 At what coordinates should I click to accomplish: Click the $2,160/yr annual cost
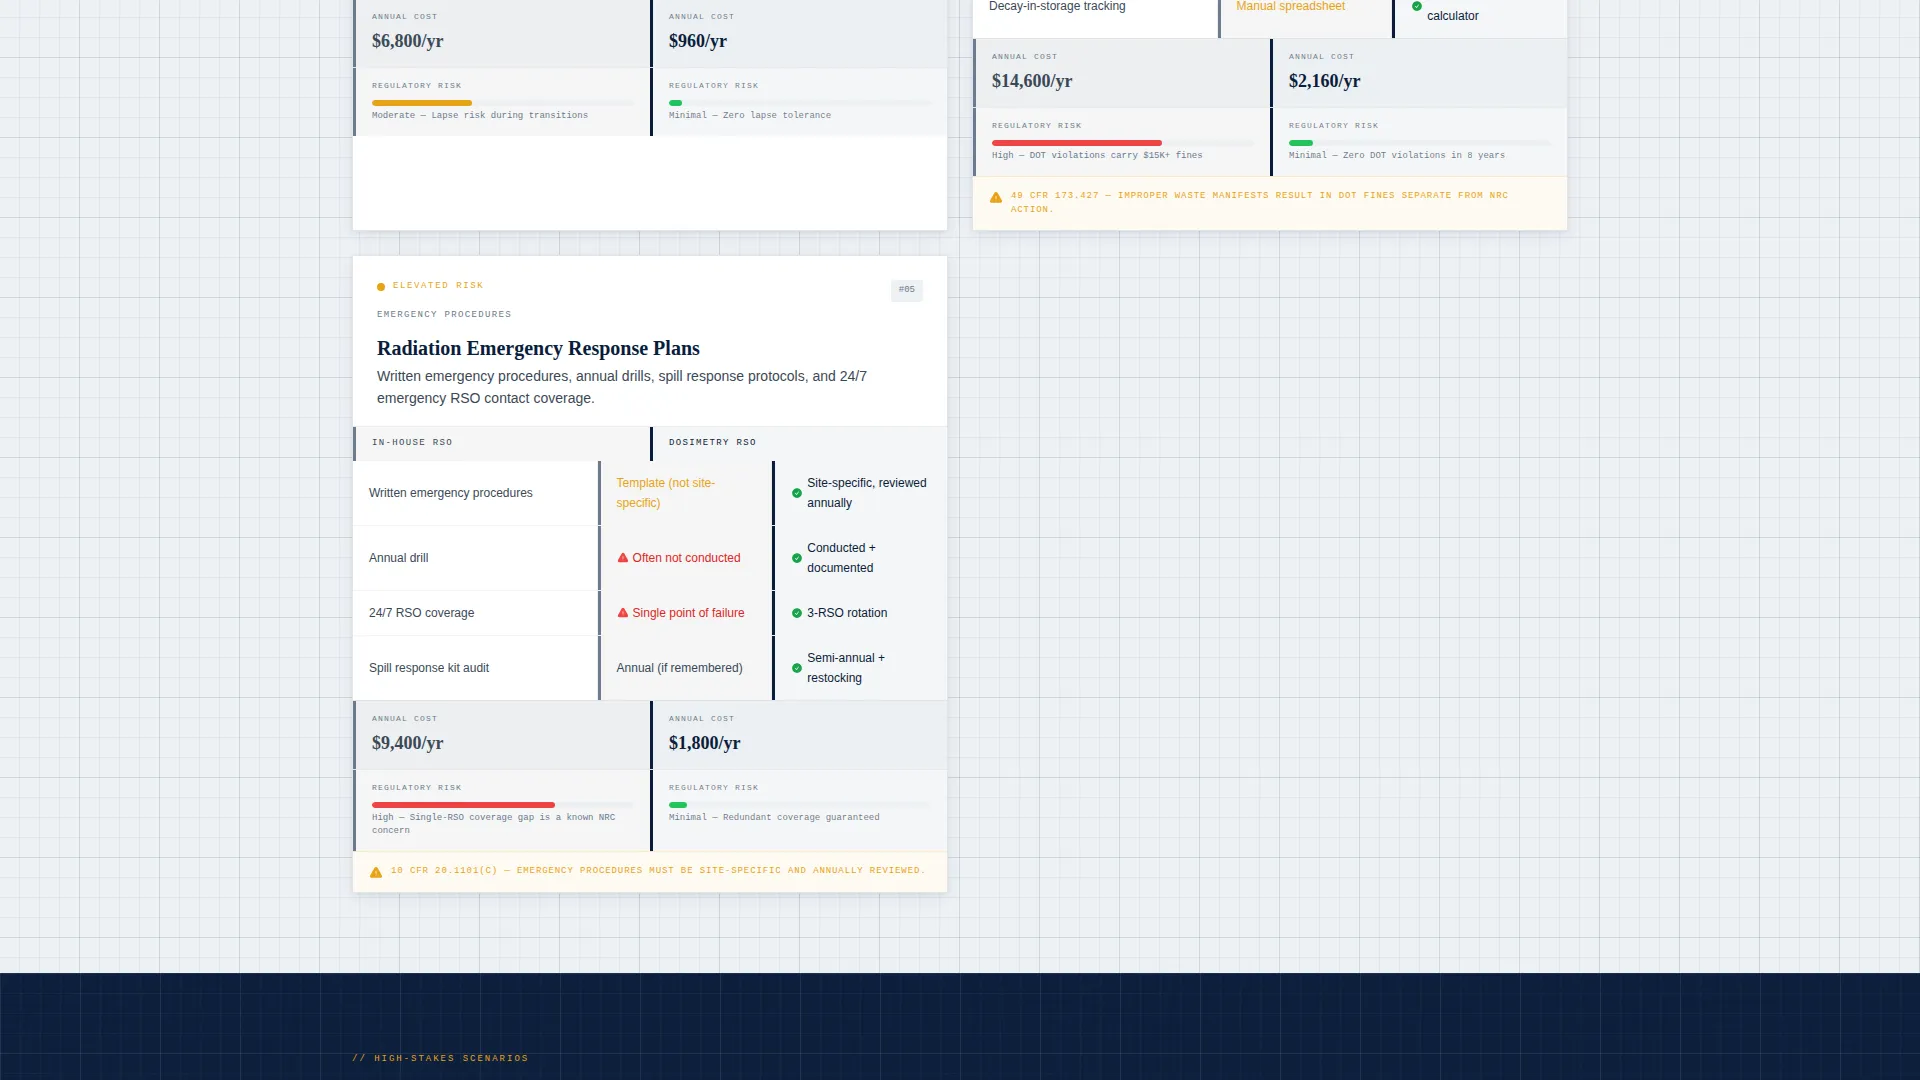[1325, 81]
